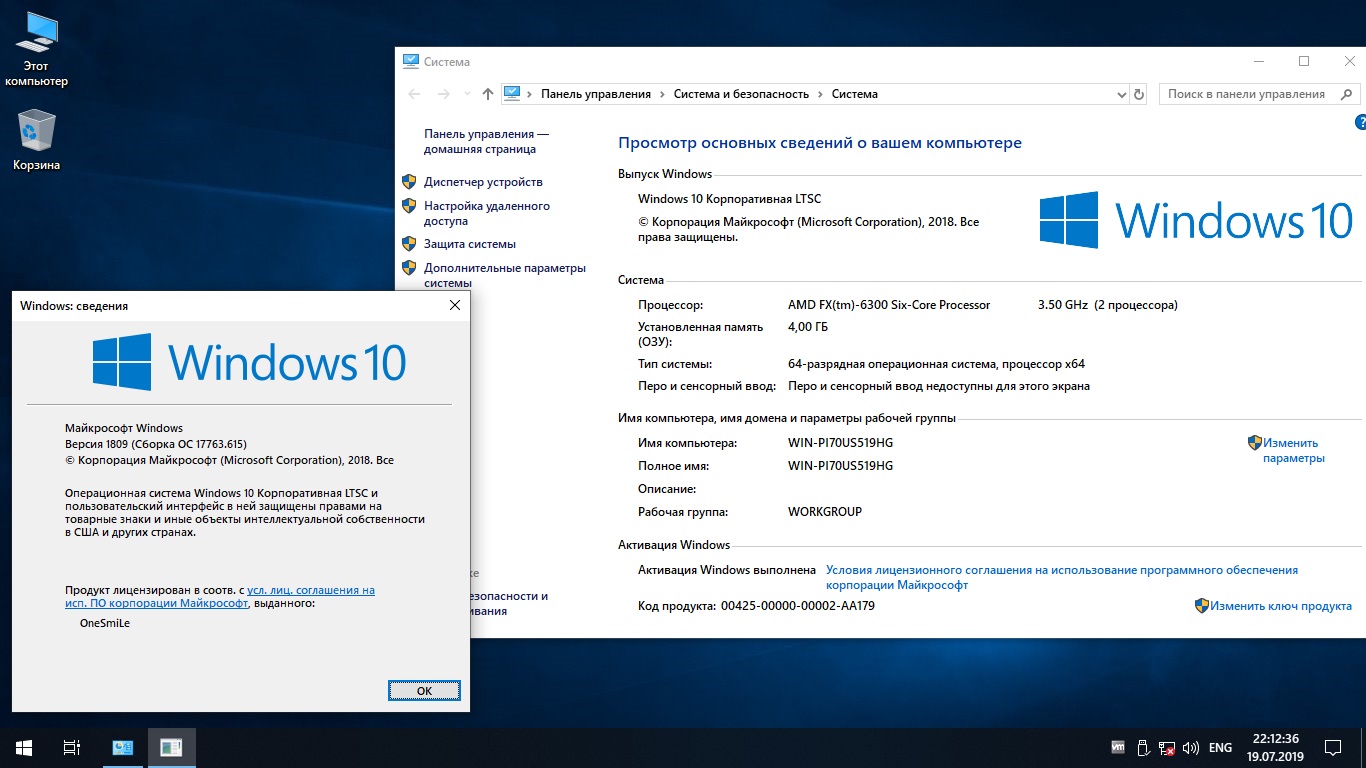Screen dimensions: 1366x768
Task: Click the ENG language indicator
Action: click(1220, 747)
